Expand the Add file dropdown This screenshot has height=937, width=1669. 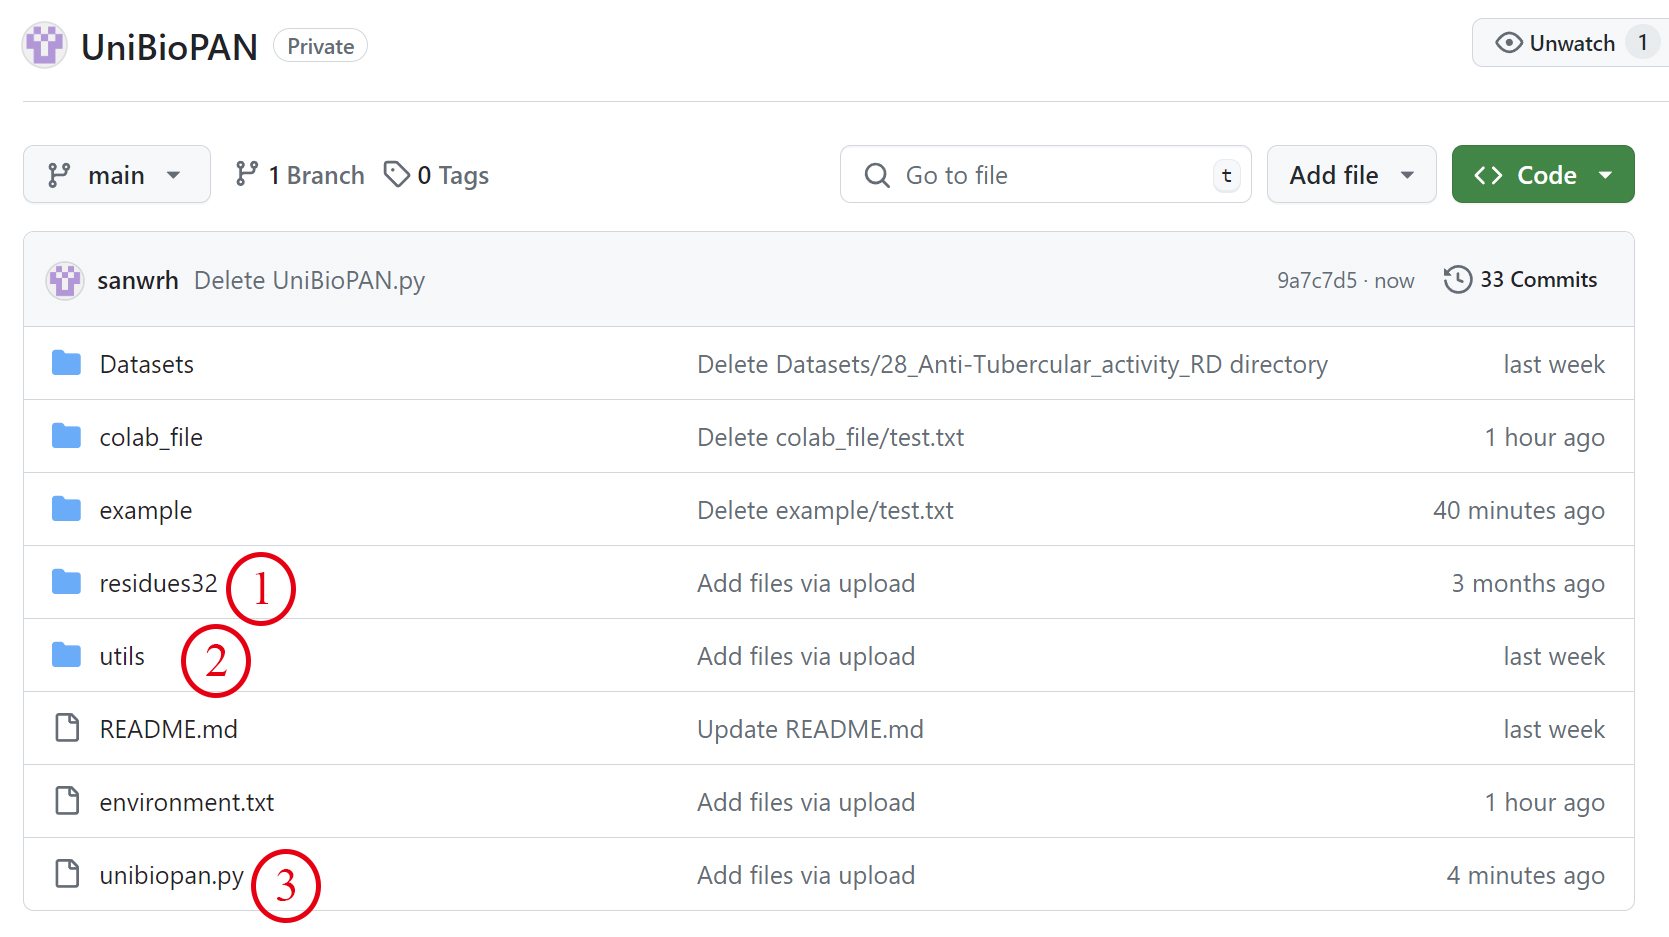pos(1350,175)
